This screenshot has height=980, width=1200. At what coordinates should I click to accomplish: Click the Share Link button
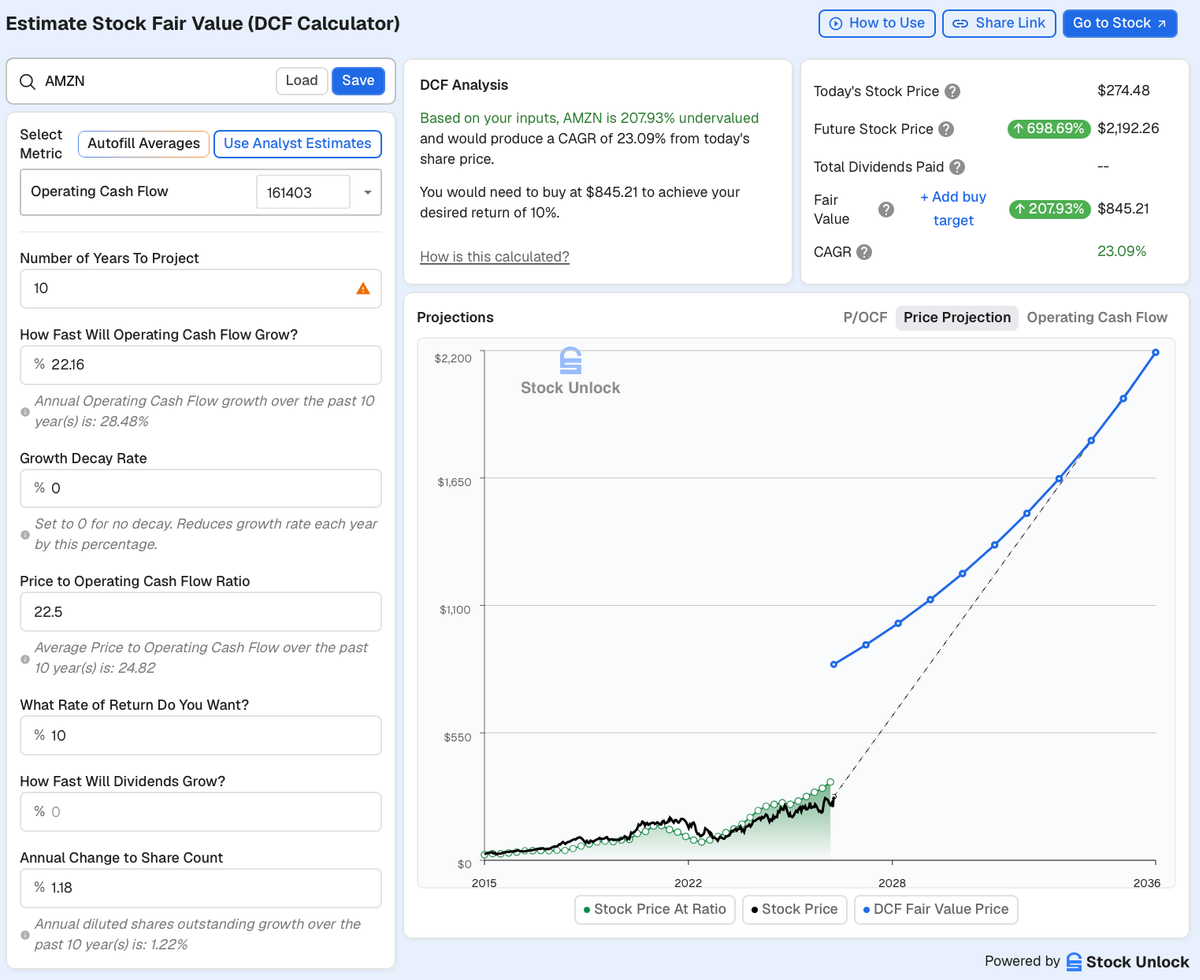click(999, 23)
